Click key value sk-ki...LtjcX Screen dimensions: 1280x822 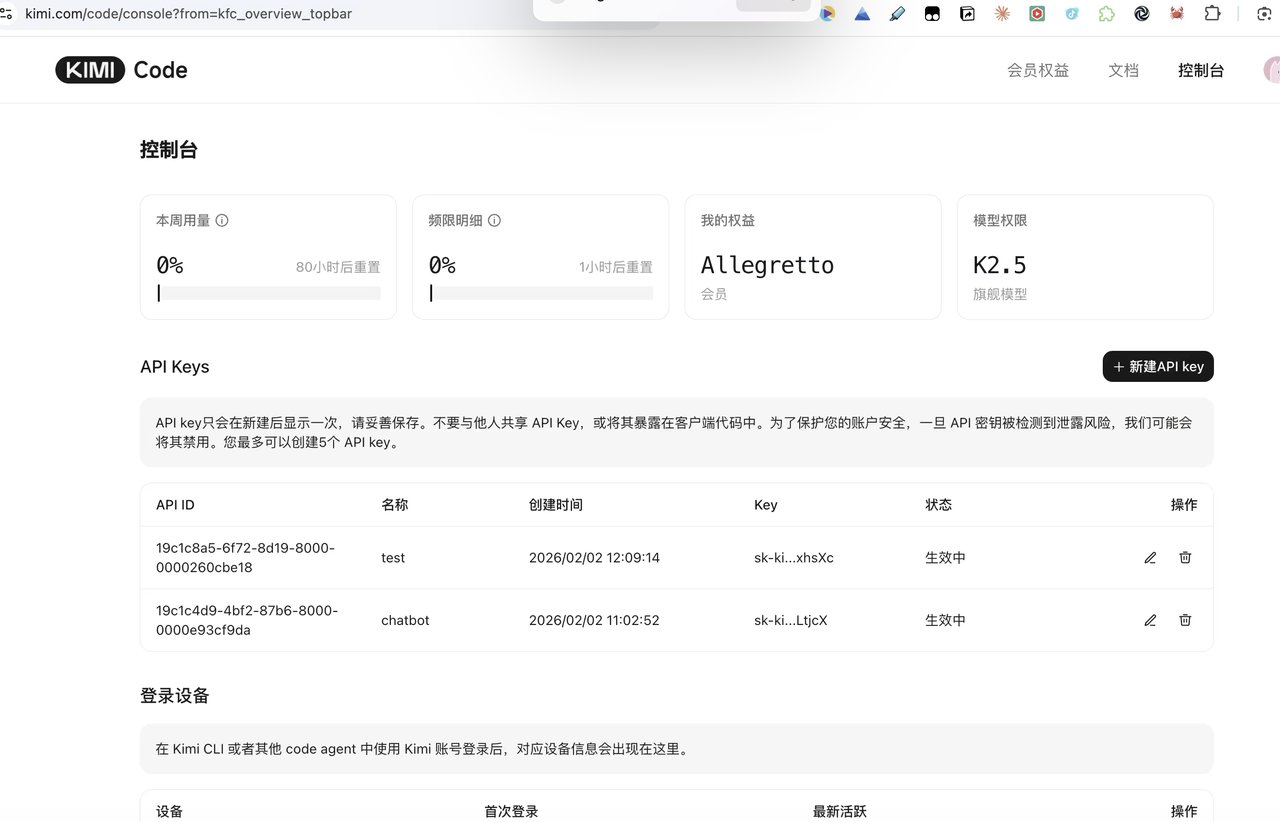[x=791, y=620]
